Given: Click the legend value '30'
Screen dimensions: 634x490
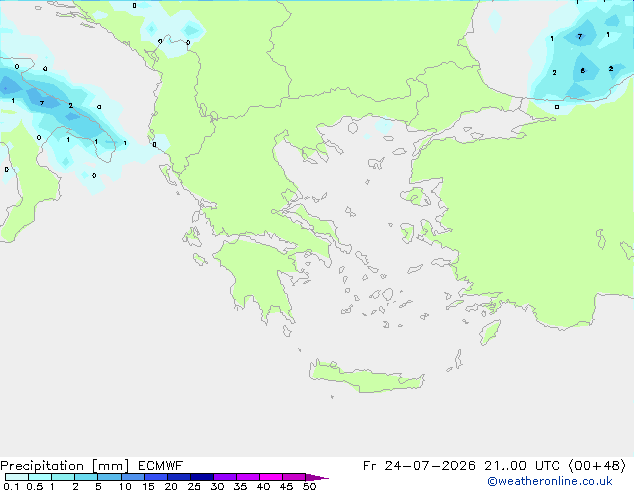Looking at the screenshot, I should point(217,486).
